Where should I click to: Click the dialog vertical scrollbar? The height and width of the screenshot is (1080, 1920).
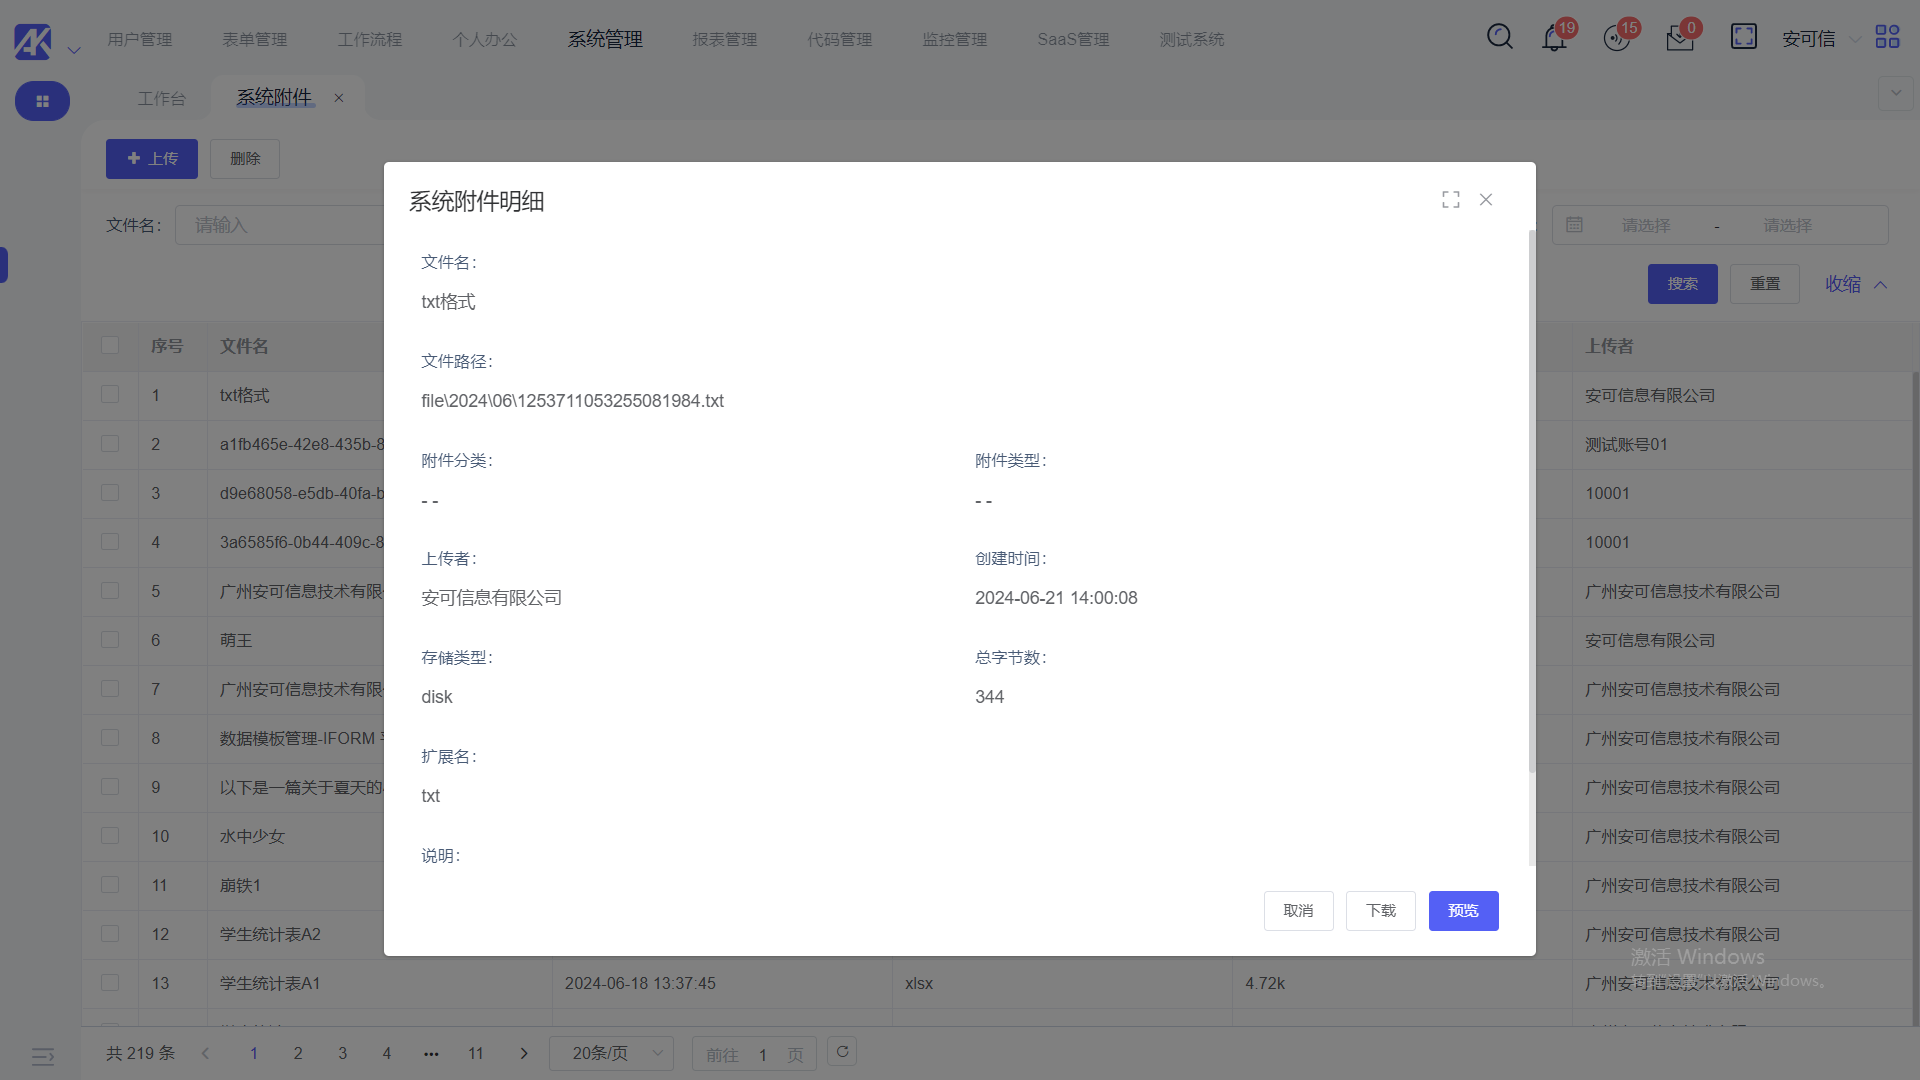tap(1531, 500)
